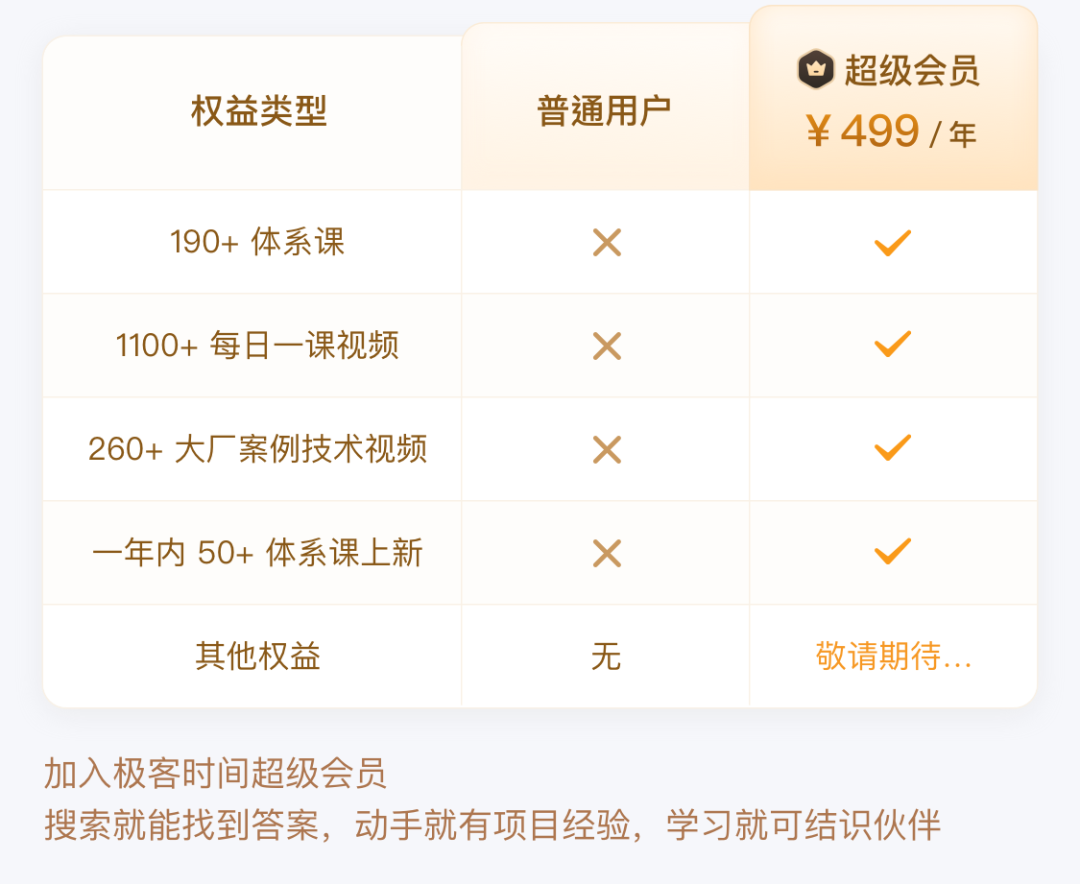Click the 权益类型 header cell
Viewport: 1080px width, 884px height.
pyautogui.click(x=259, y=111)
